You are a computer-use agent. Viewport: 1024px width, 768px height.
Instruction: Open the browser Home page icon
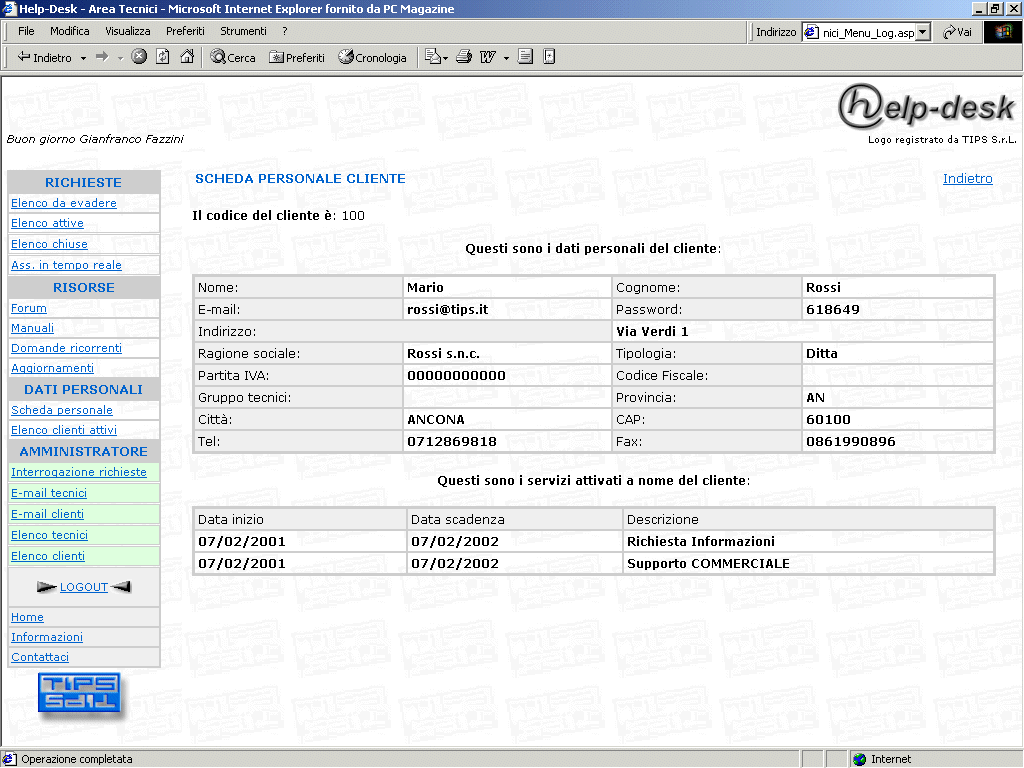(x=187, y=57)
